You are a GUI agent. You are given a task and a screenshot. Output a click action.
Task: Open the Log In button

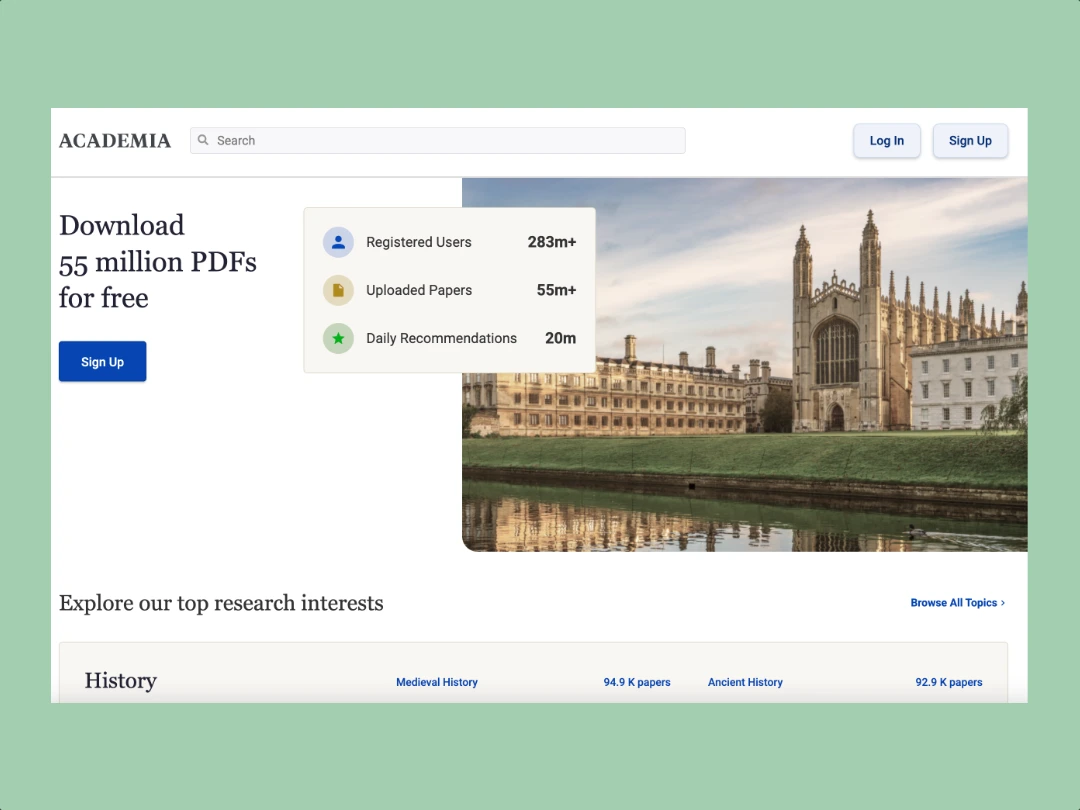point(886,141)
